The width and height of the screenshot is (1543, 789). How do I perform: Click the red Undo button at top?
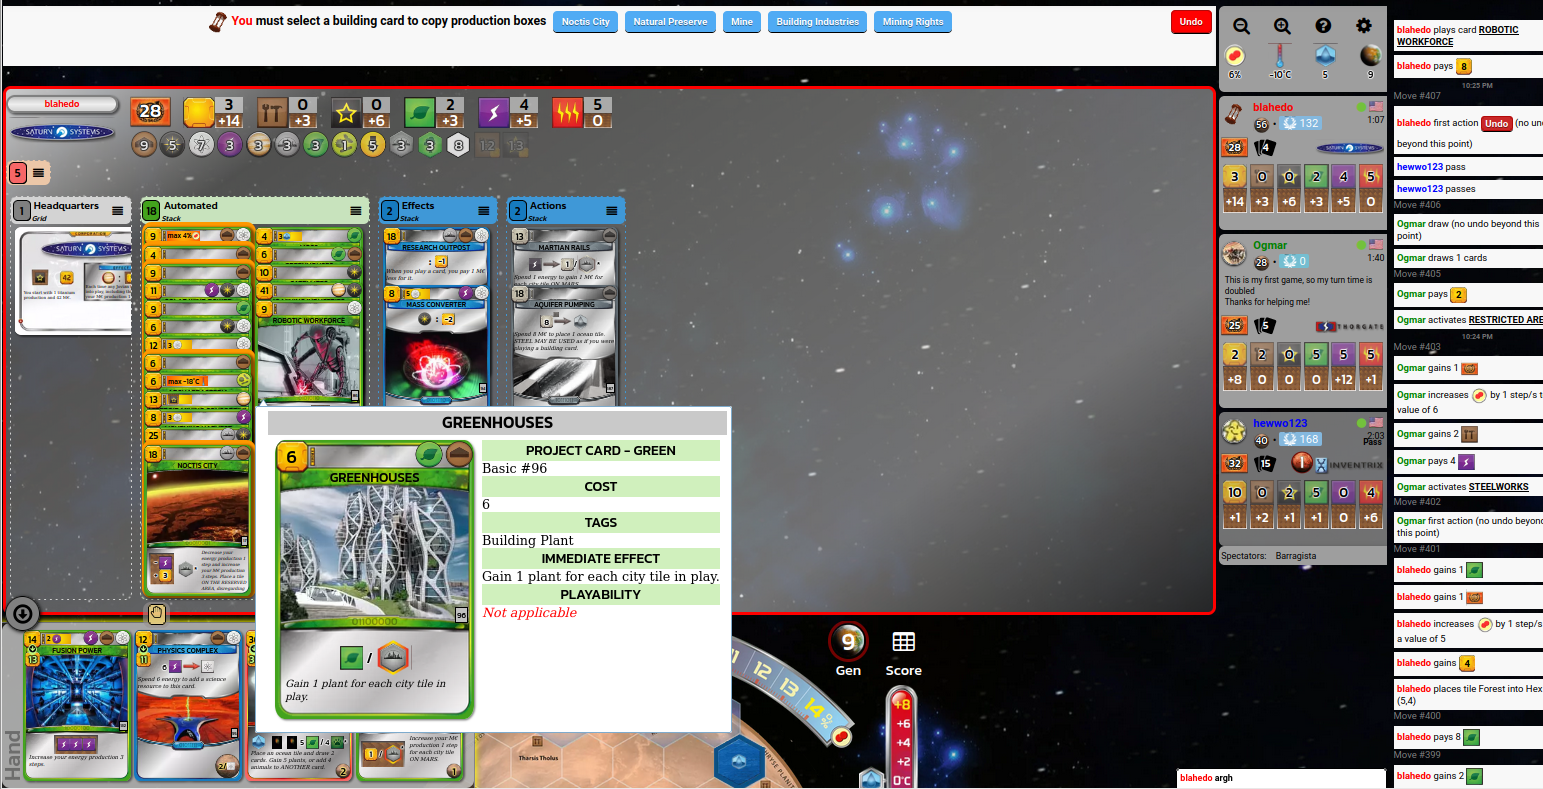click(1191, 22)
